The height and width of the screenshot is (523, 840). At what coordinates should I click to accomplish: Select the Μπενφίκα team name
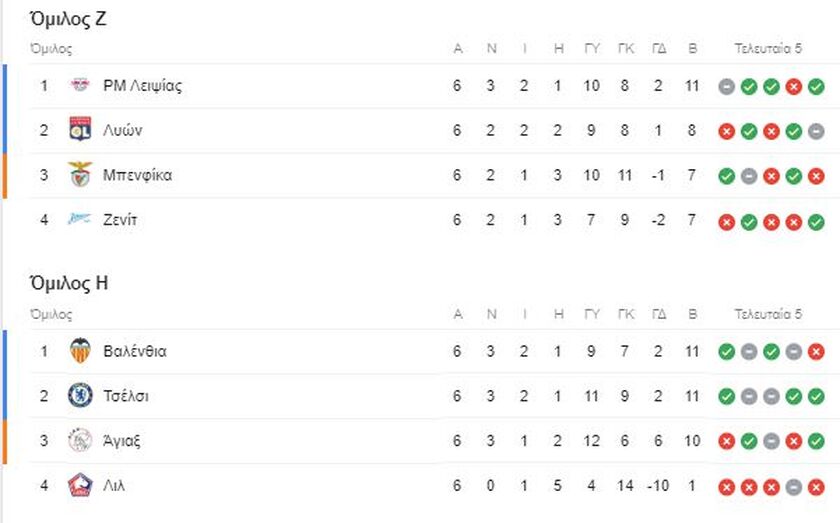[x=137, y=175]
